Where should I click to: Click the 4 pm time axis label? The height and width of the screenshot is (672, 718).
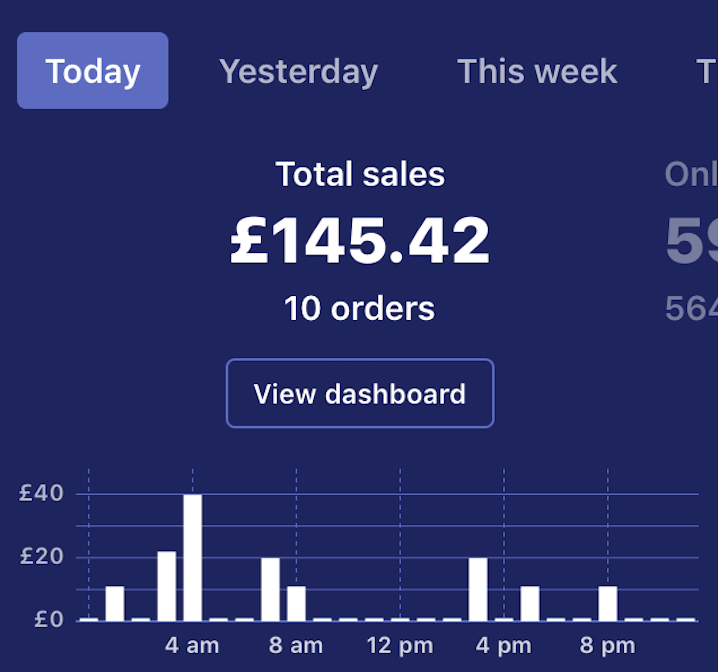tap(504, 645)
